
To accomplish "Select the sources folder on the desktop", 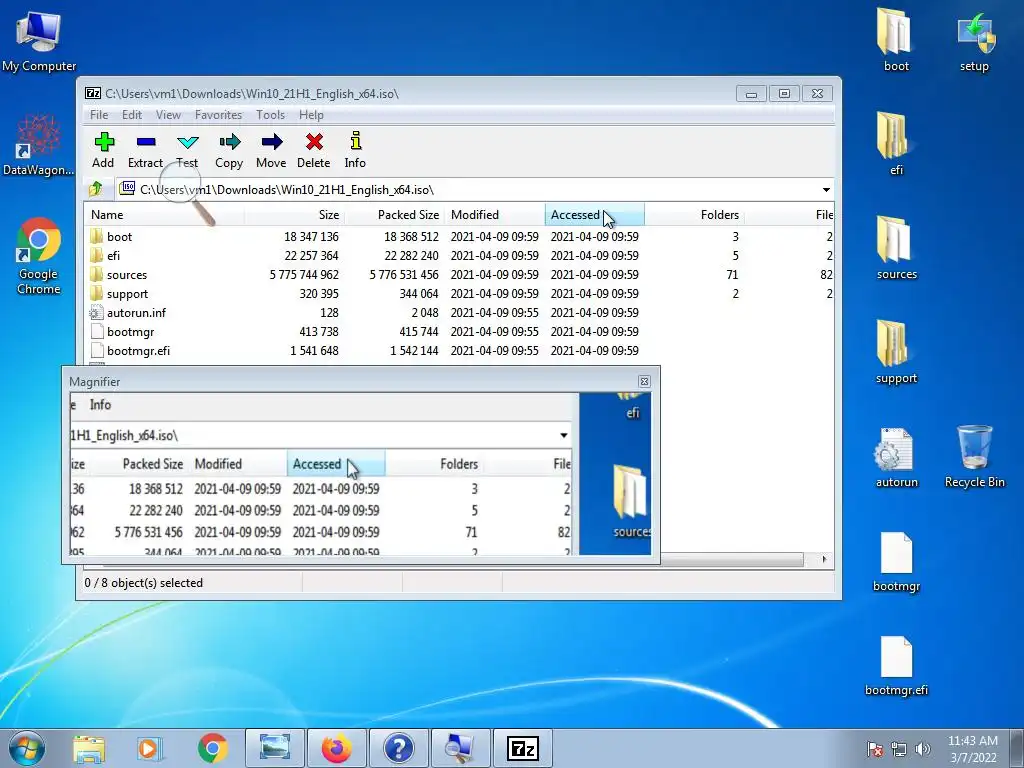I will (x=896, y=248).
